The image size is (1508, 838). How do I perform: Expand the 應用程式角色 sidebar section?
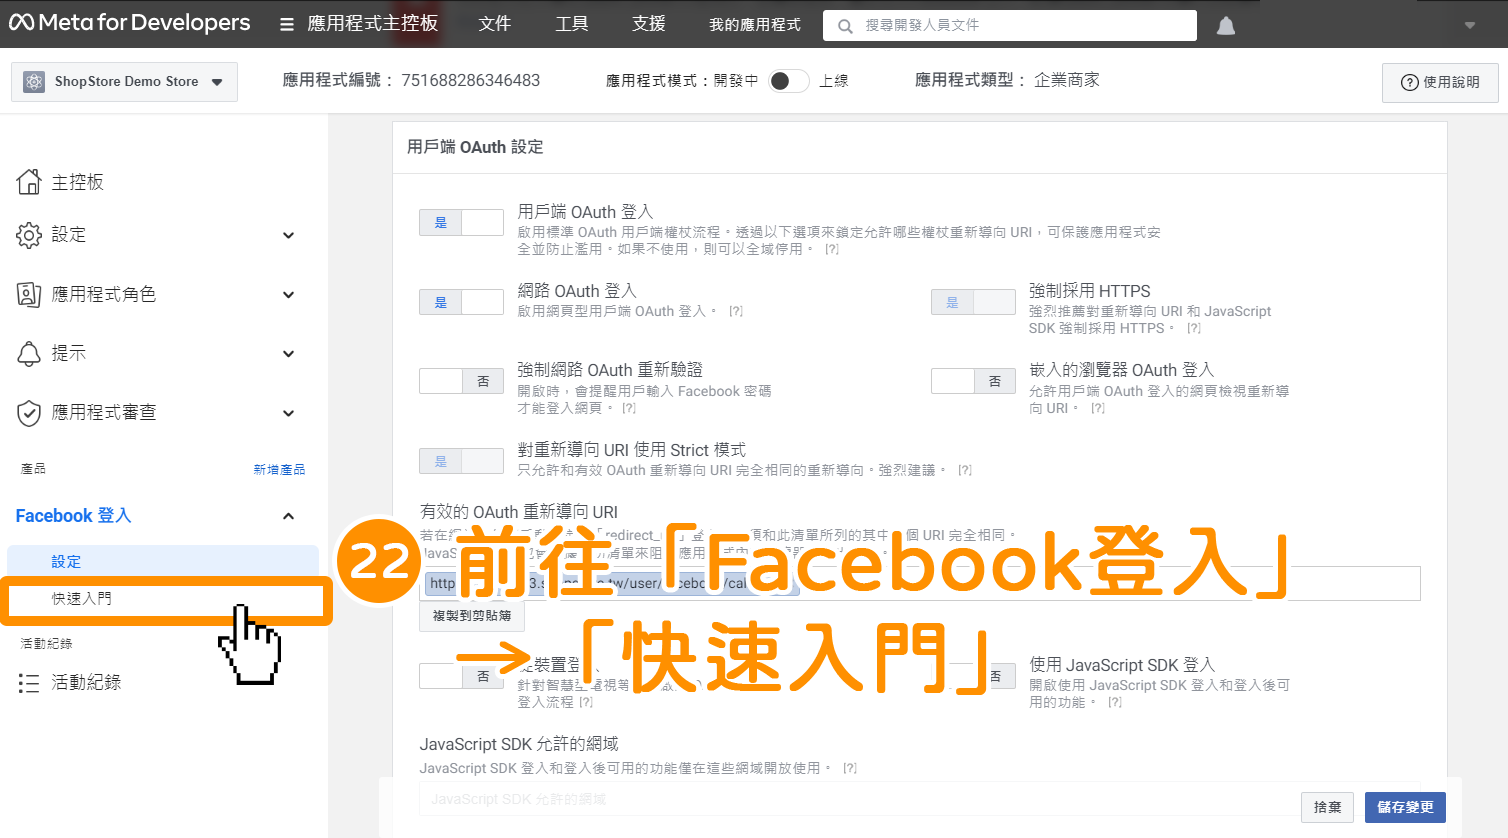click(x=288, y=295)
